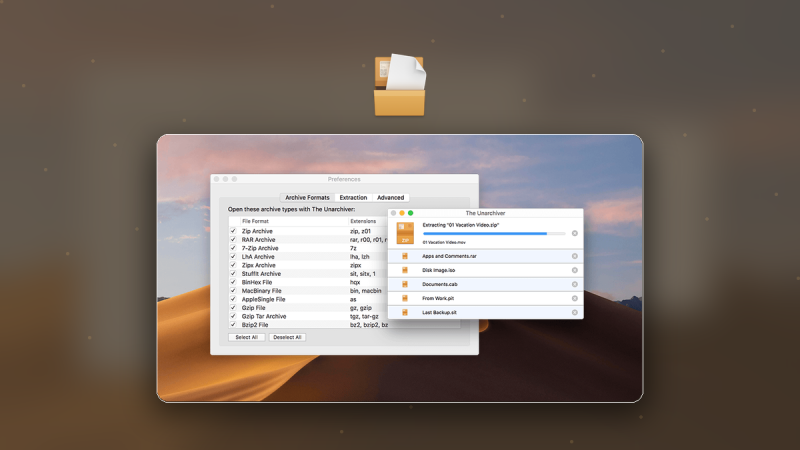Click 'lha, lzh' extensions cell
The image size is (800, 450).
(360, 257)
